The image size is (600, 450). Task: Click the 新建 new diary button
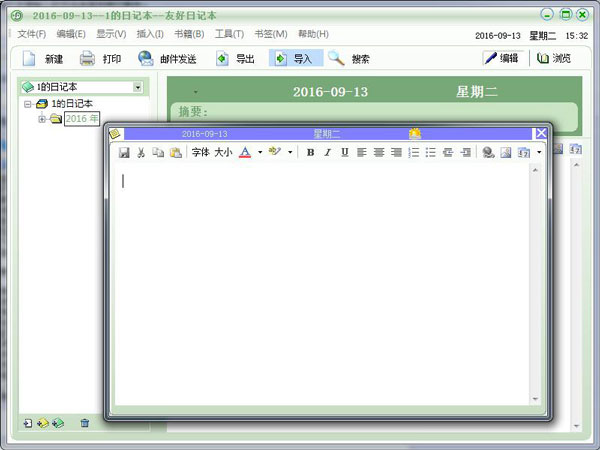point(42,59)
